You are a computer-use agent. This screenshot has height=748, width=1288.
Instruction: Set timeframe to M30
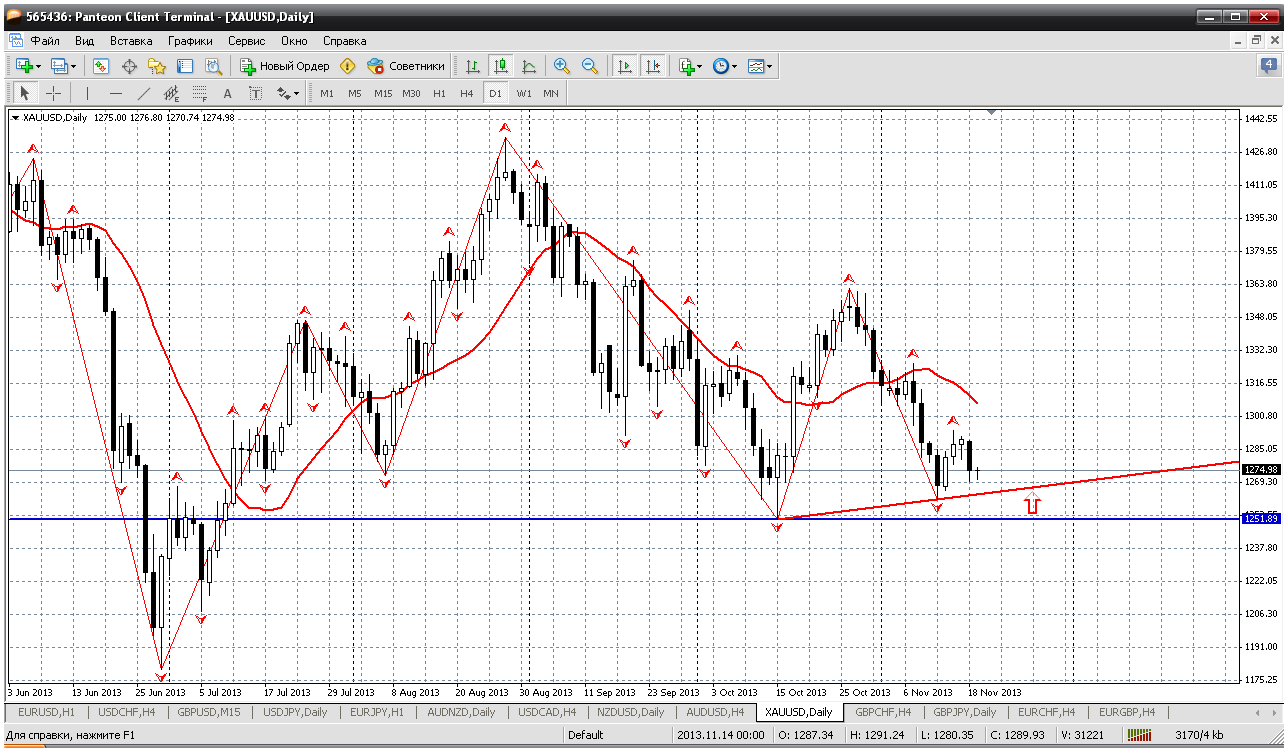click(x=411, y=93)
